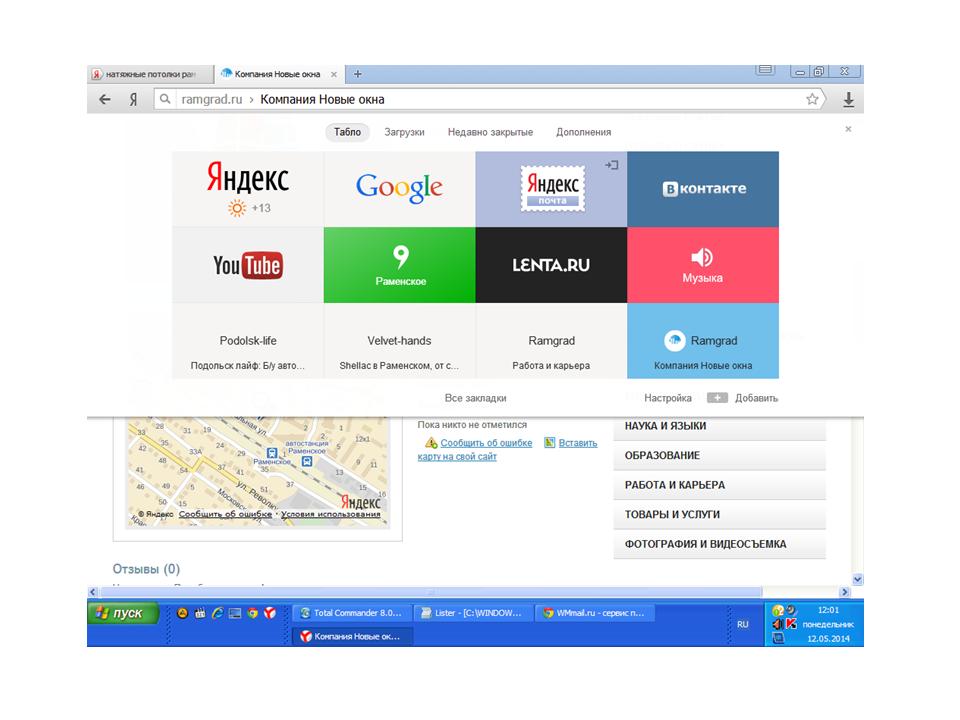Click the vertical scrollbar down arrow
The image size is (960, 720).
[857, 579]
